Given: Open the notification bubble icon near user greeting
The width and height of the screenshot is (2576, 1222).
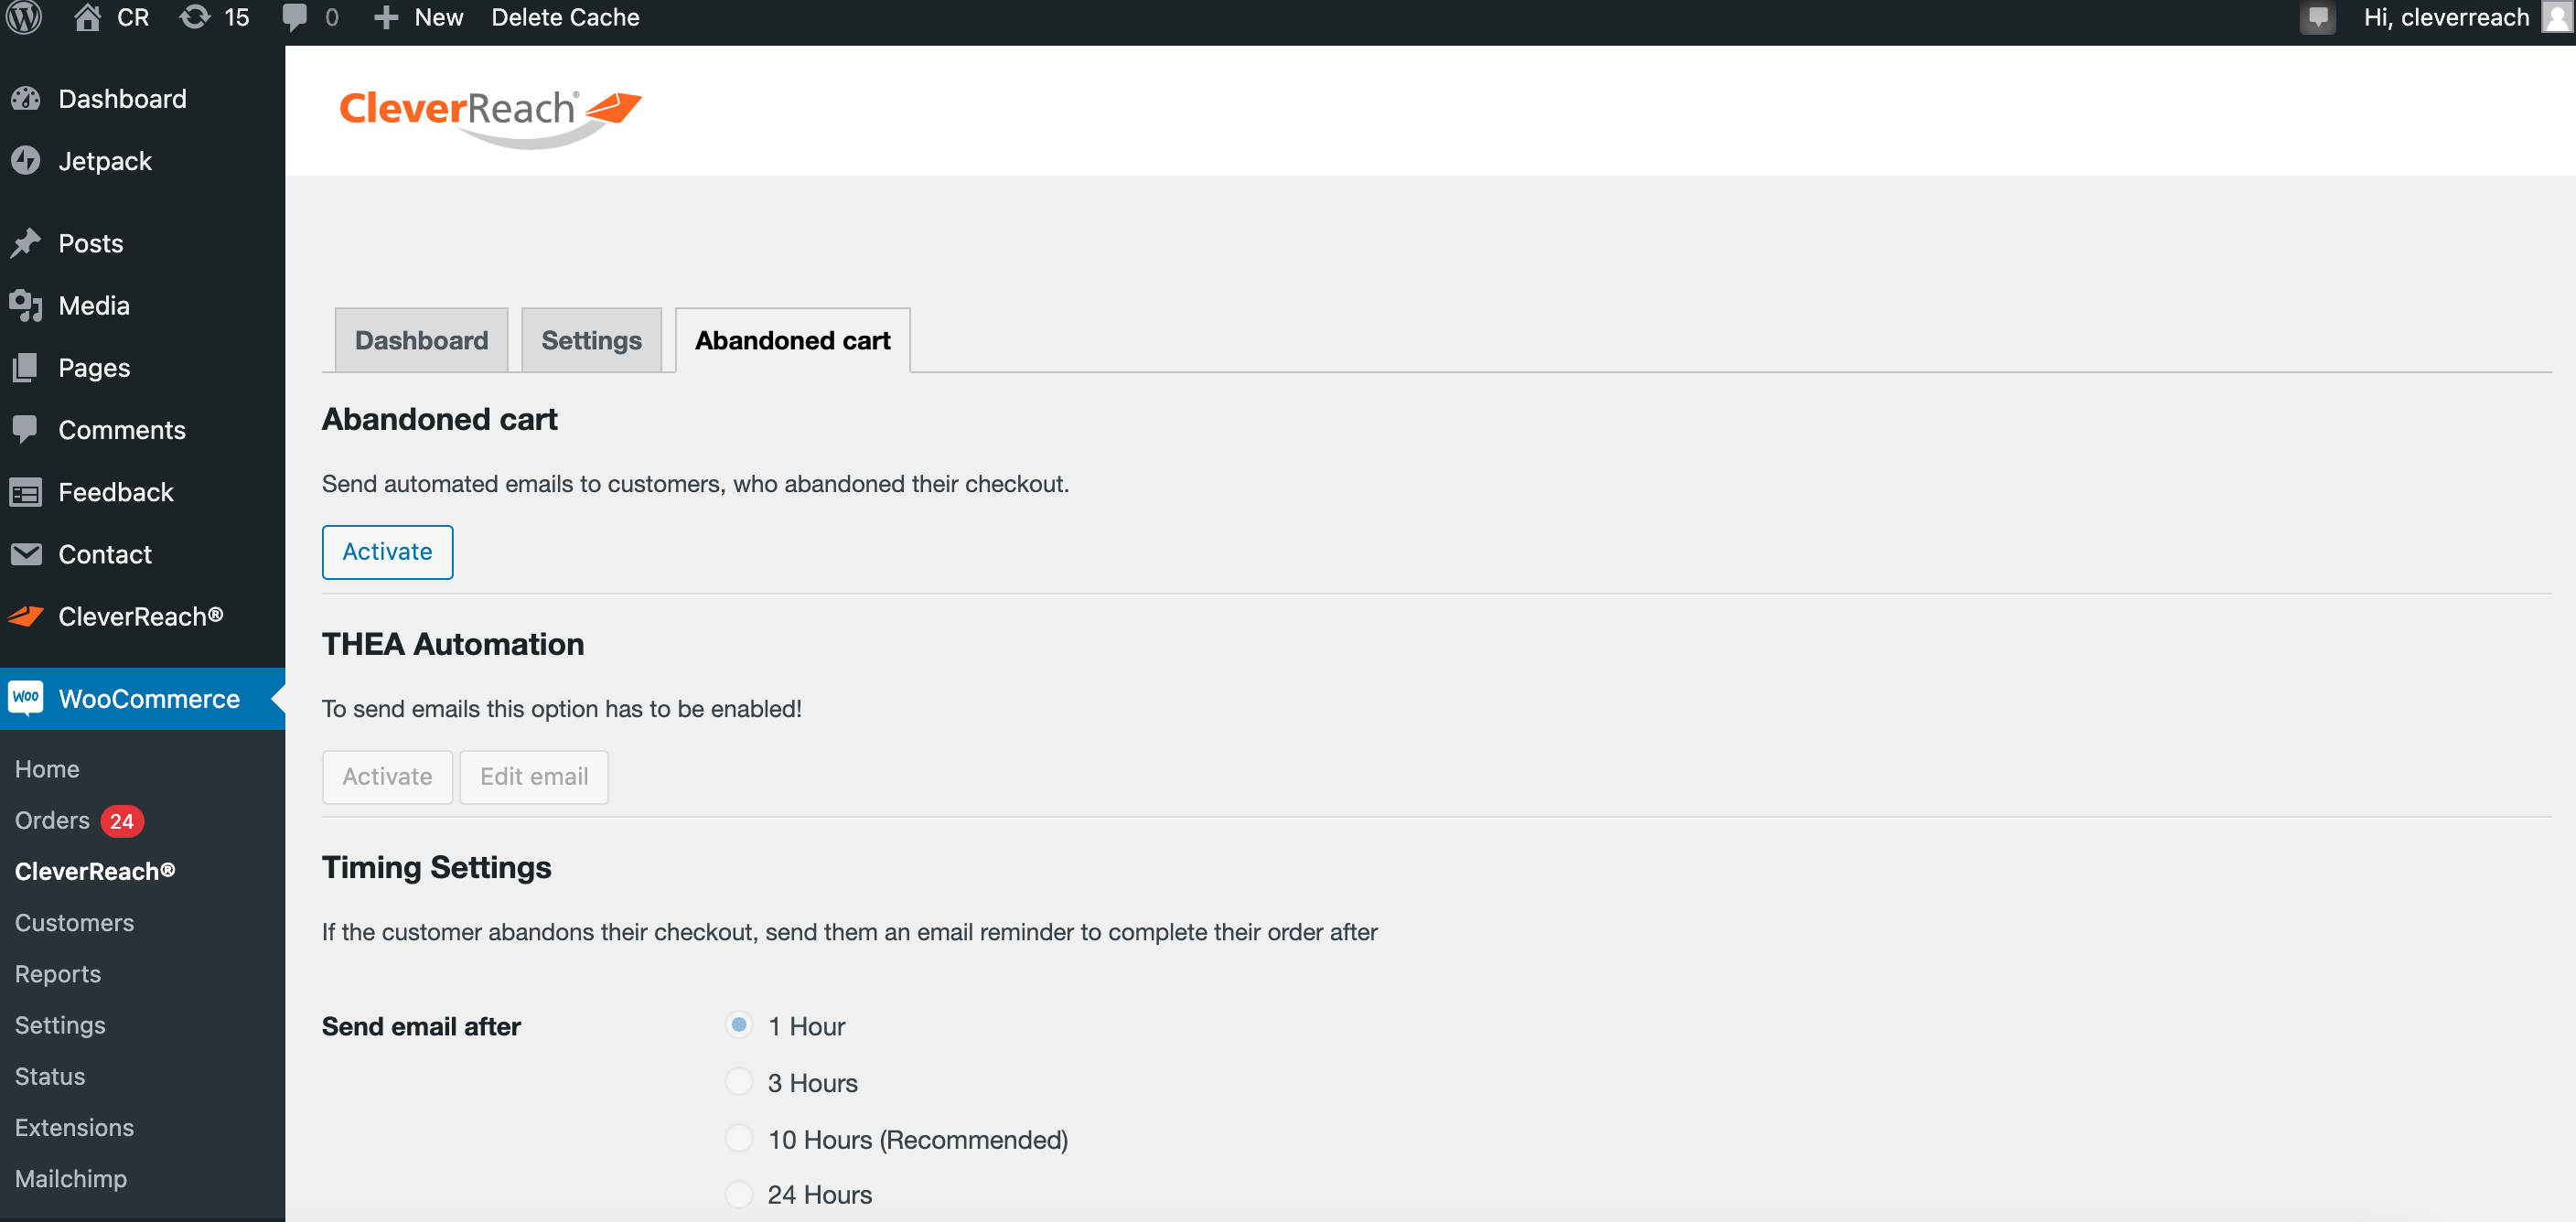Looking at the screenshot, I should pyautogui.click(x=2317, y=18).
